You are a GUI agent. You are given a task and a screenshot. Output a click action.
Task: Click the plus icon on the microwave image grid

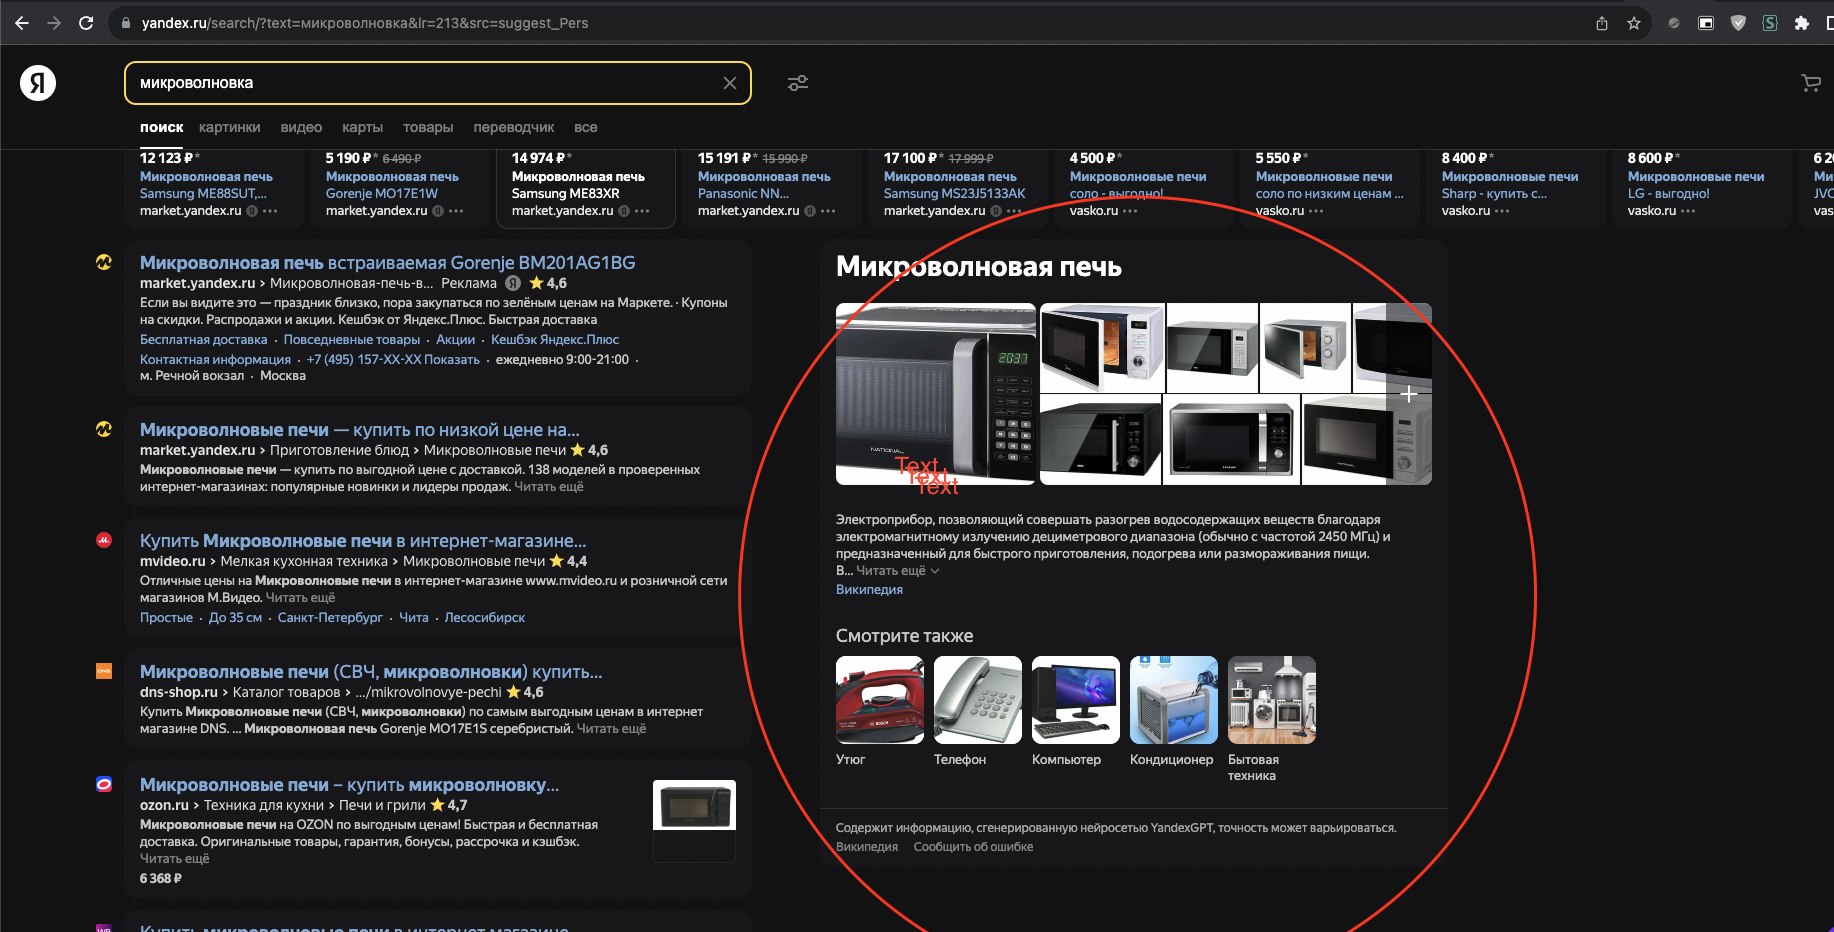pos(1409,394)
